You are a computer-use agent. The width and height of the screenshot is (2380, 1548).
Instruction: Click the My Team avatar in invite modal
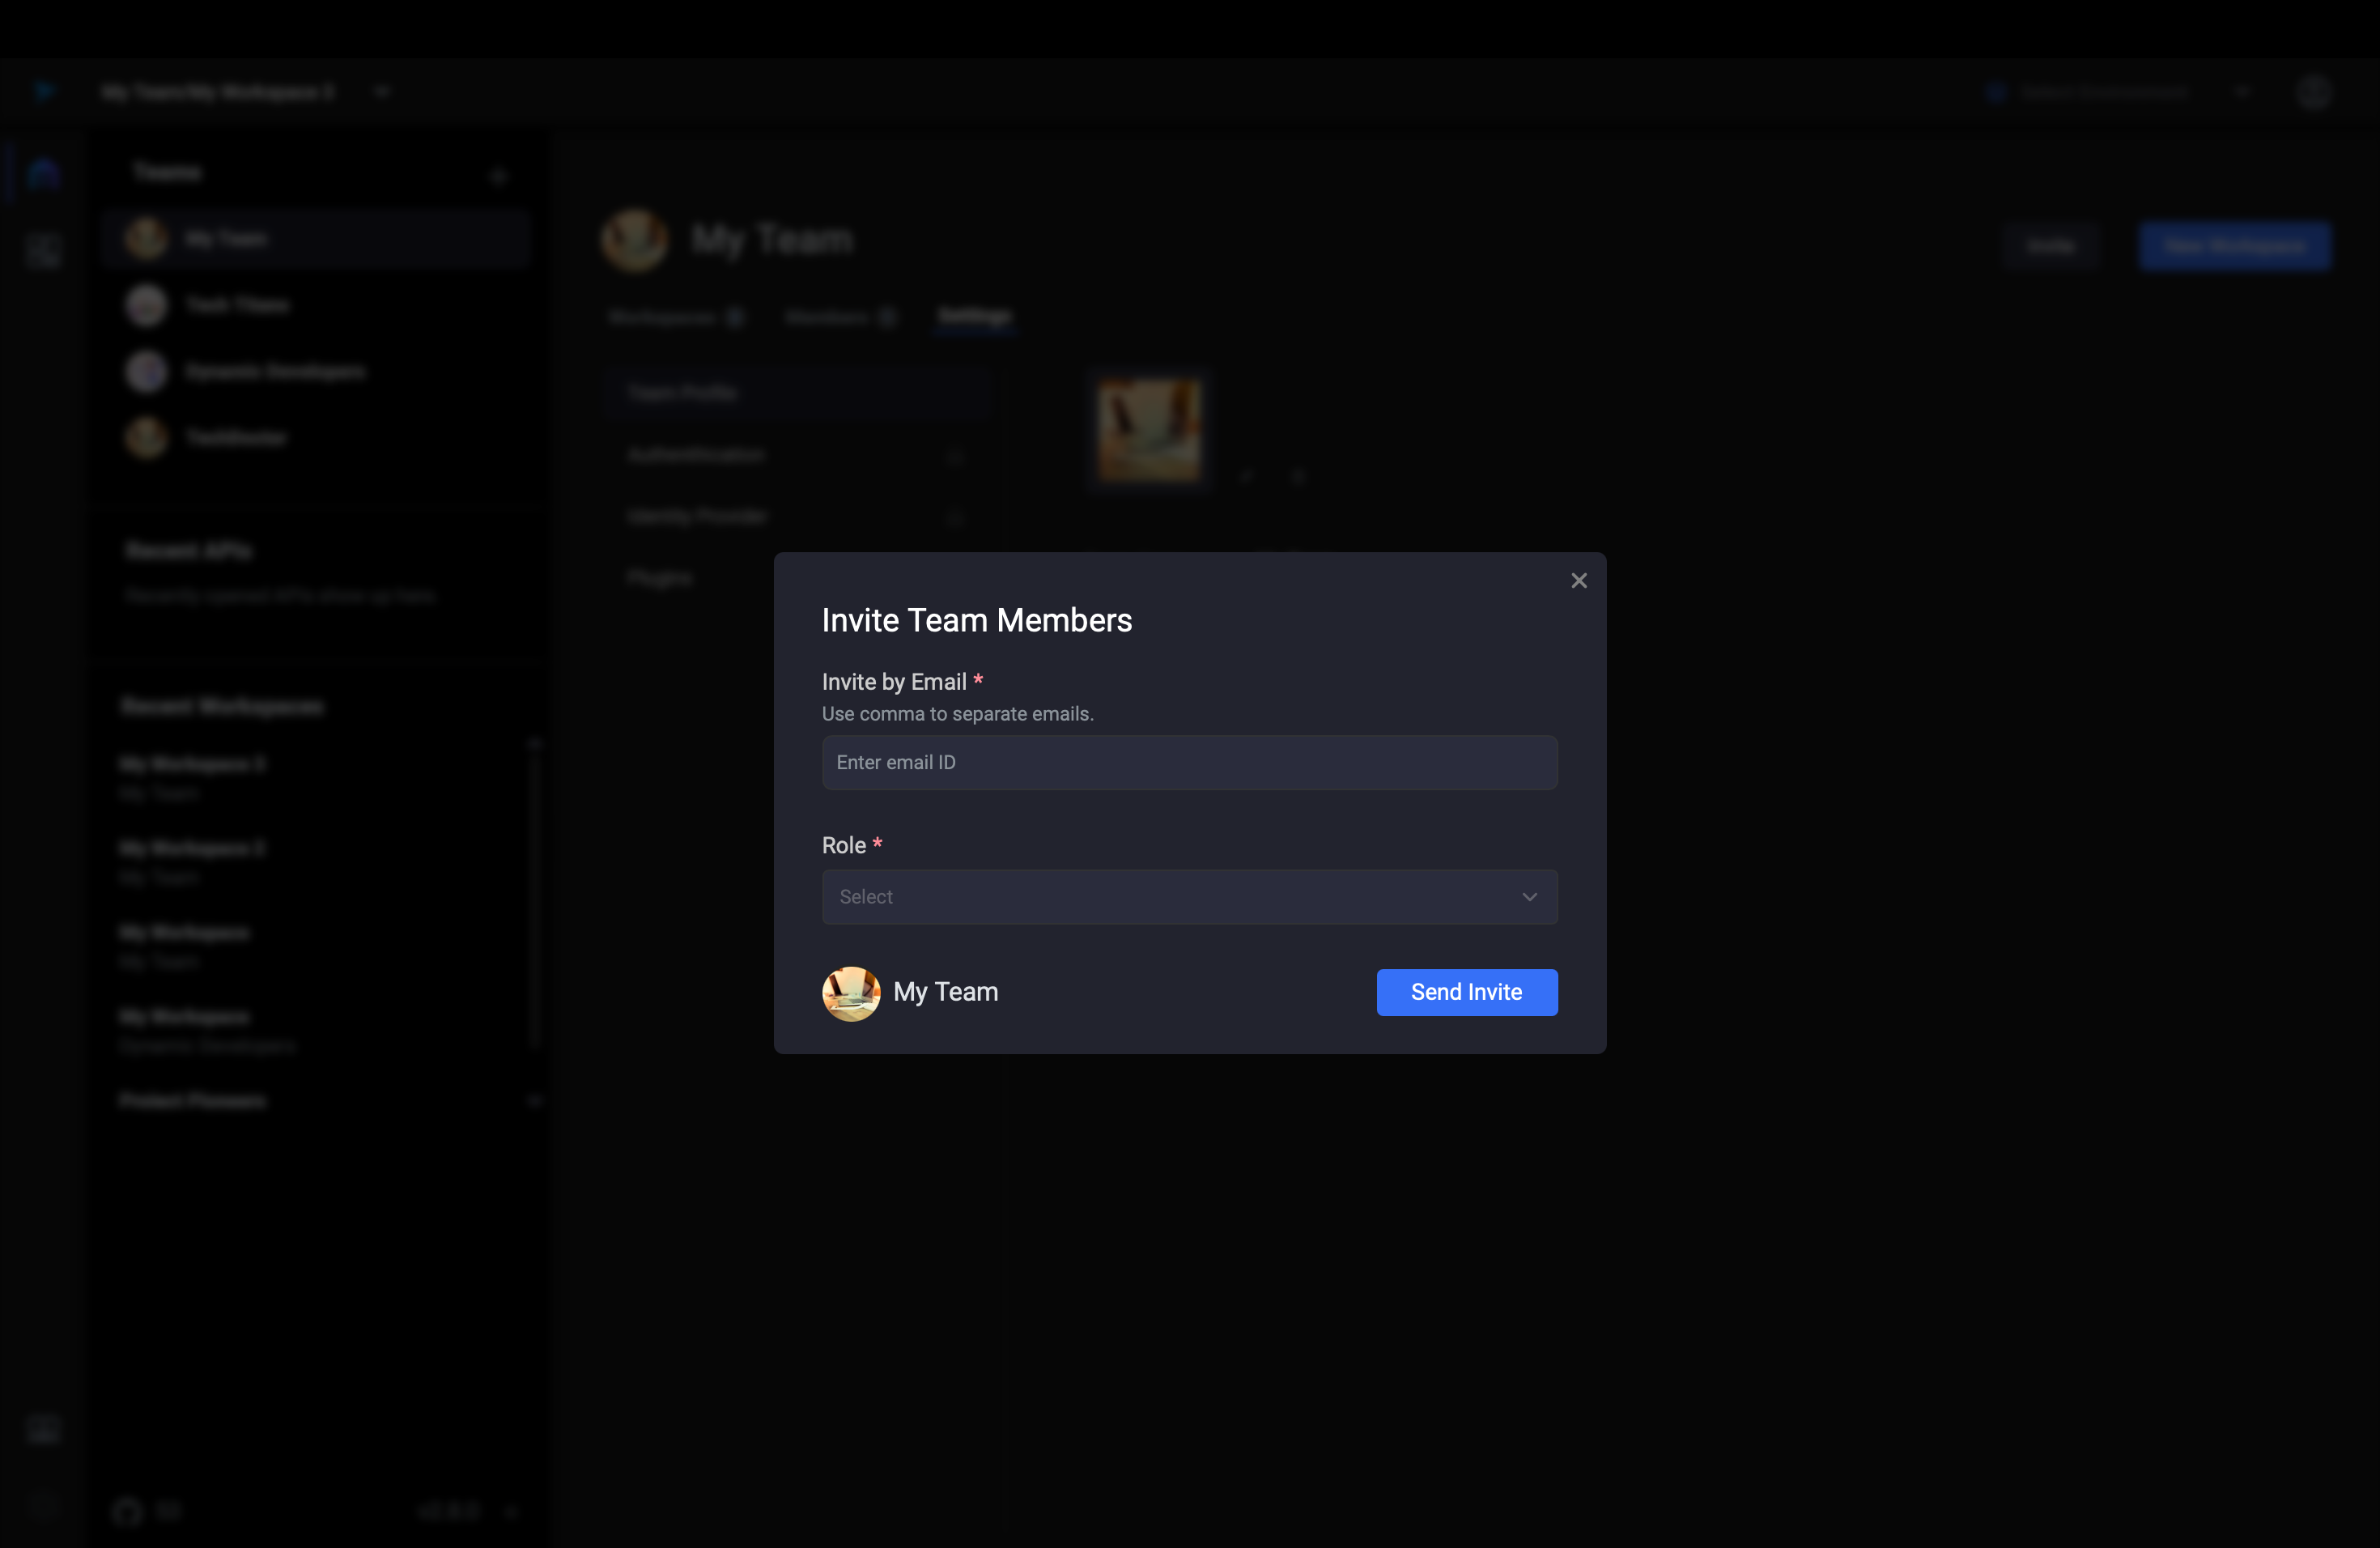[x=850, y=993]
